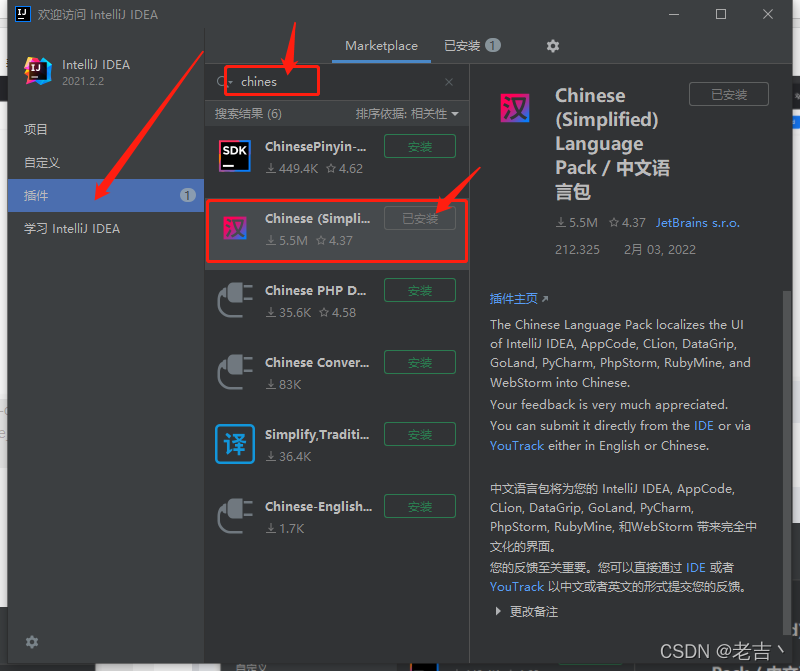The image size is (800, 671).
Task: Select 插件 in the sidebar
Action: [x=106, y=195]
